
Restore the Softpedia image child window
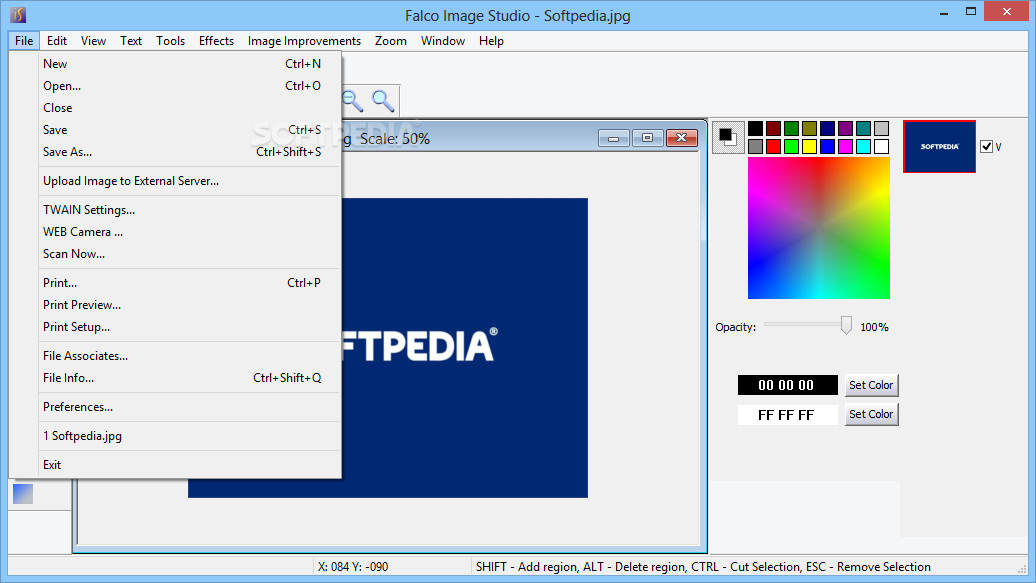[648, 138]
